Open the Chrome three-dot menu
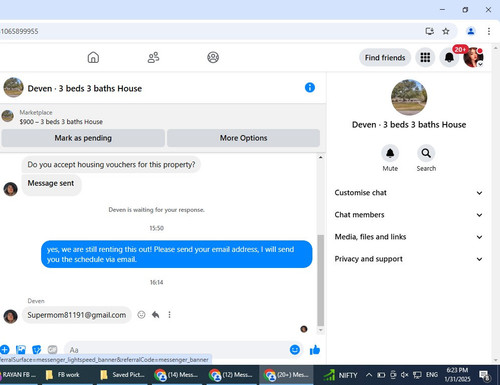 (x=489, y=31)
